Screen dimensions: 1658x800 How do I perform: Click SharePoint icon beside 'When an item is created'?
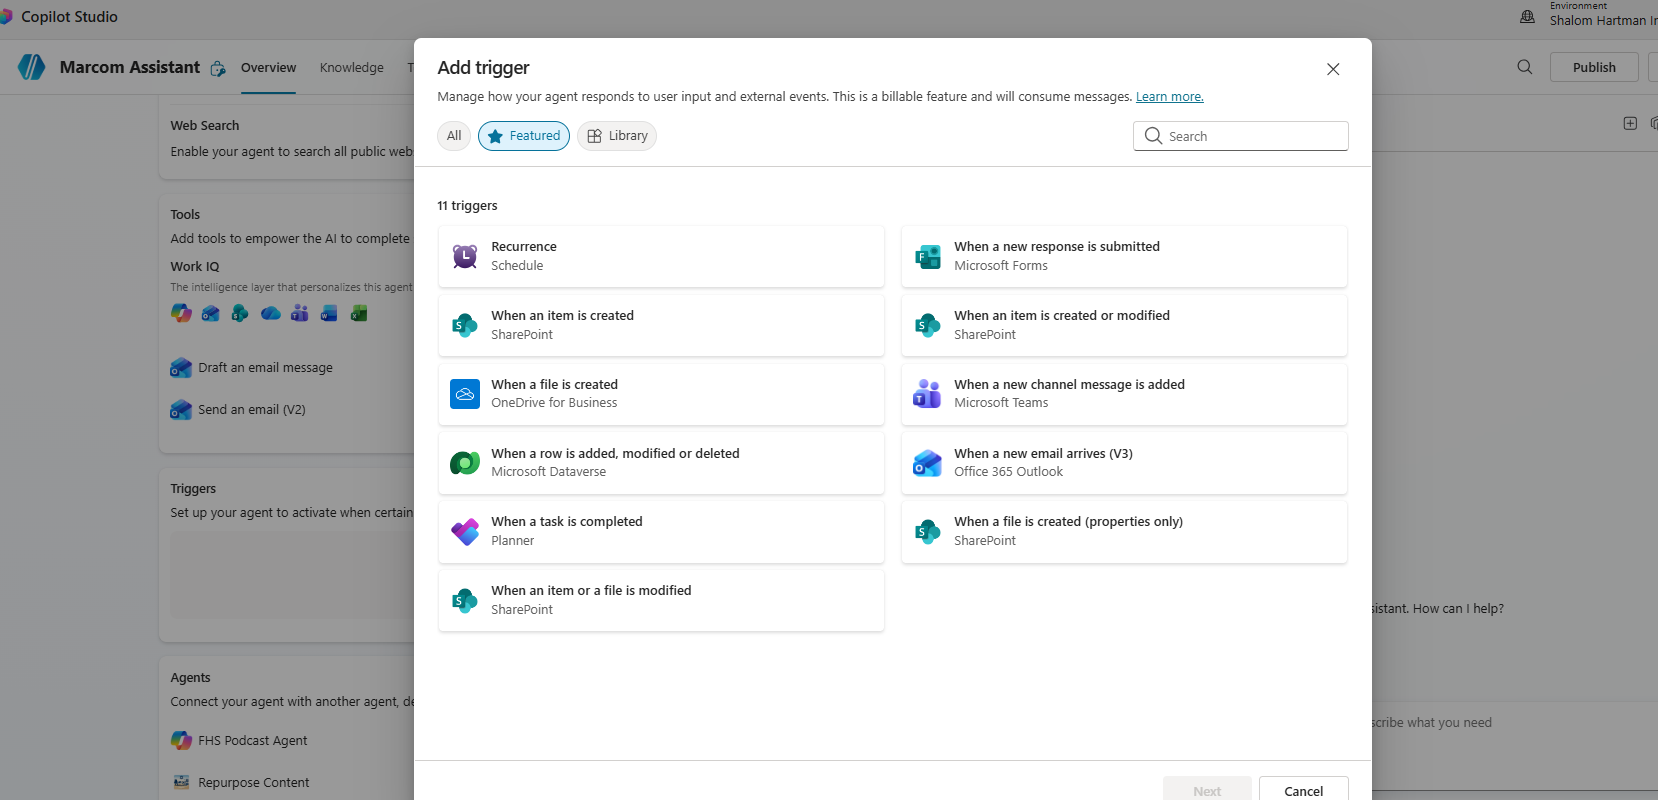tap(465, 325)
